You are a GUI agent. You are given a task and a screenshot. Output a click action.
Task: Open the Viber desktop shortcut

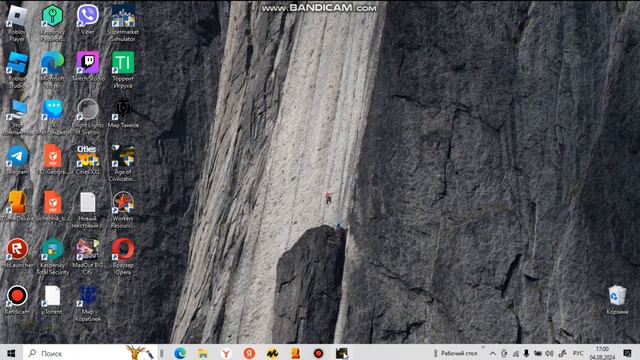[87, 20]
